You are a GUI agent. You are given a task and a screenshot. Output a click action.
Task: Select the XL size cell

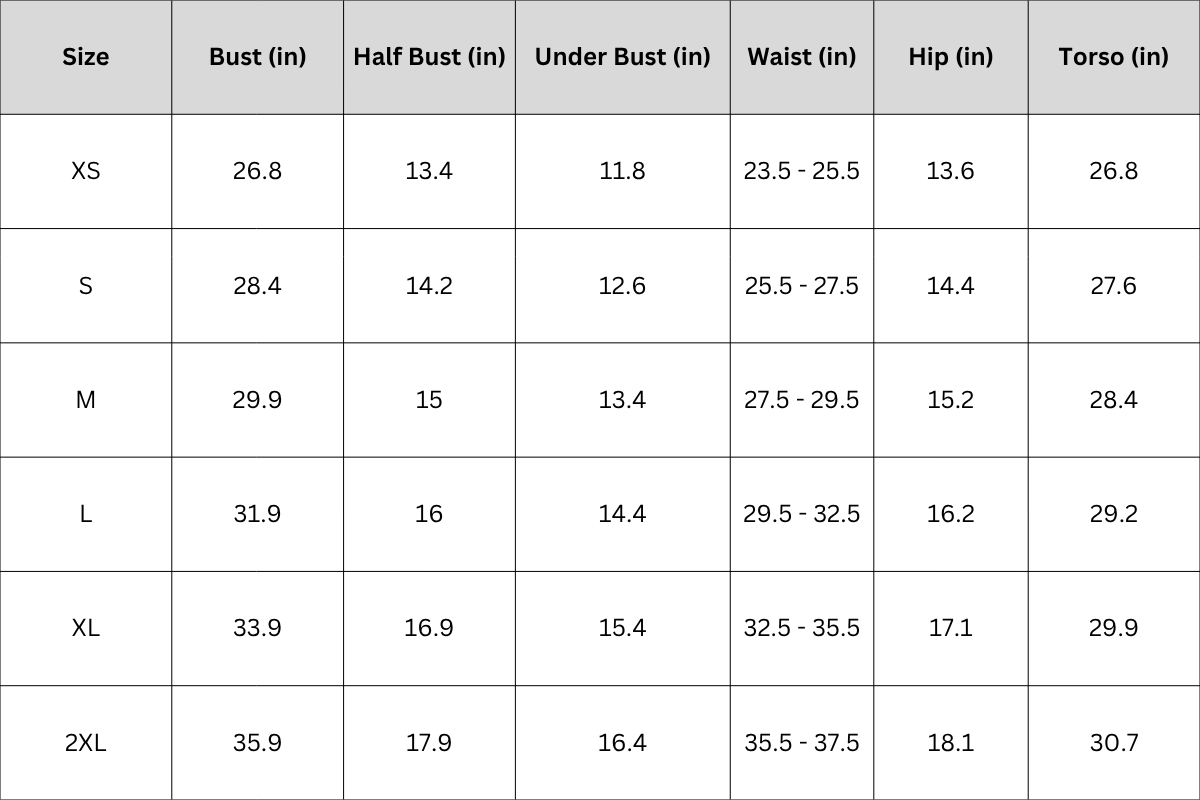[x=86, y=628]
